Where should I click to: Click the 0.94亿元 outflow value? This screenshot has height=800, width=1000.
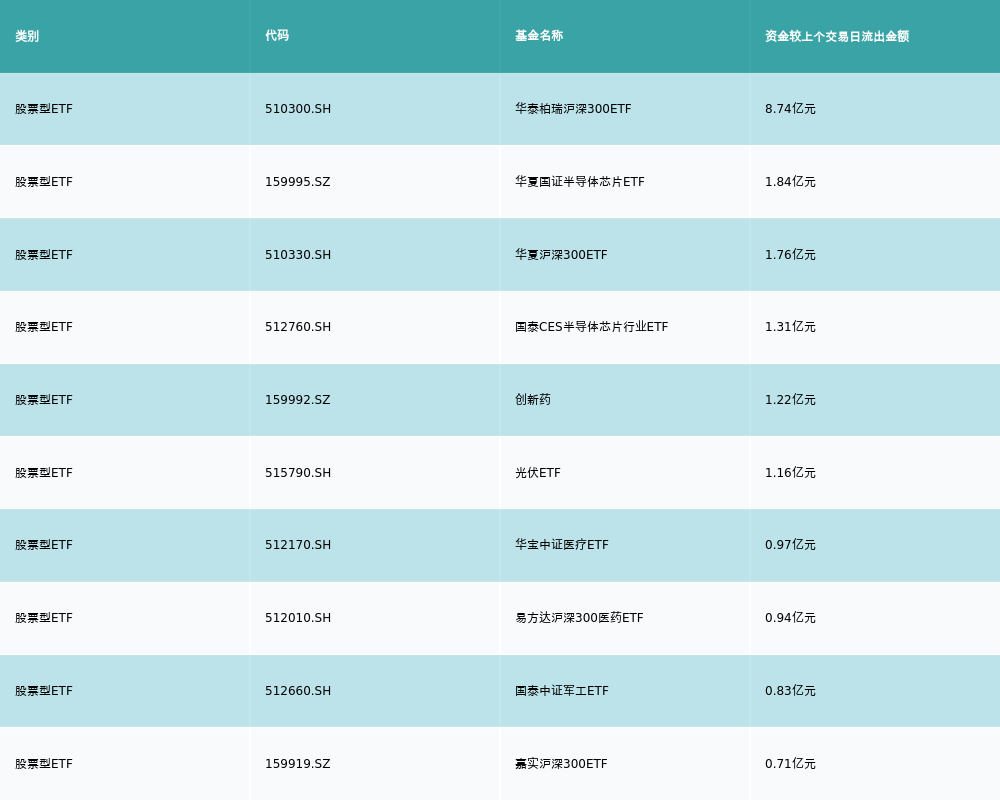point(790,618)
